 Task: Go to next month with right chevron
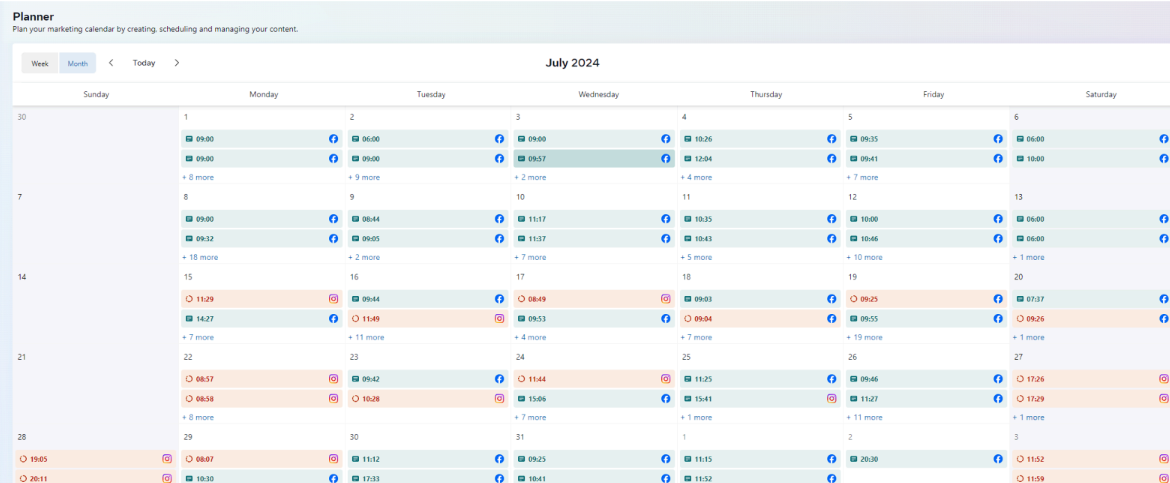pyautogui.click(x=177, y=63)
